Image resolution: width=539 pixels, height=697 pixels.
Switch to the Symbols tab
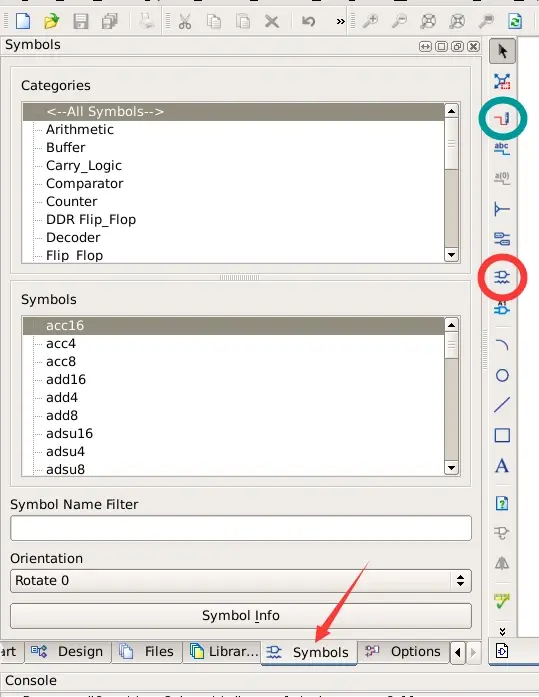click(308, 653)
